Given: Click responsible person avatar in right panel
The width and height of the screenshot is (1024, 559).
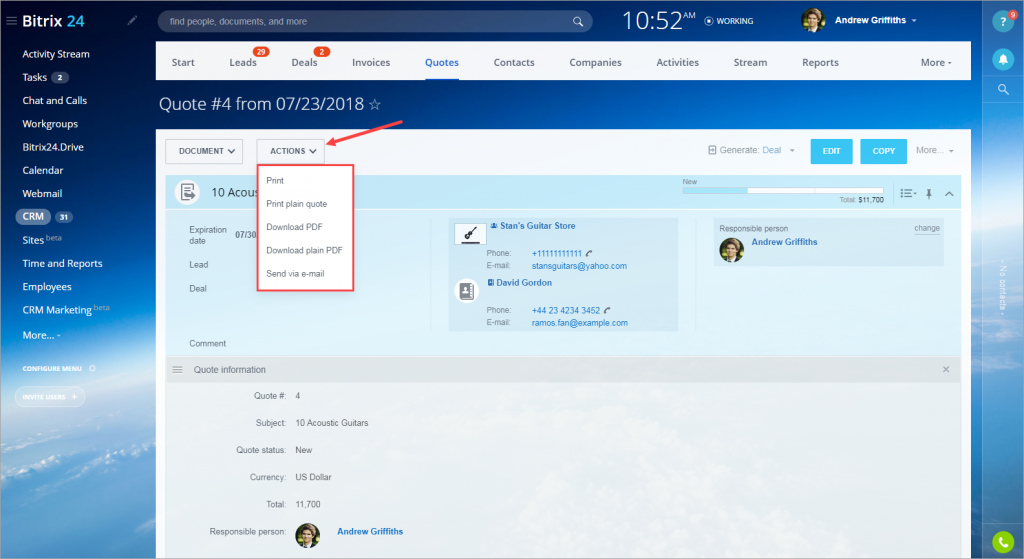Looking at the screenshot, I should [731, 249].
